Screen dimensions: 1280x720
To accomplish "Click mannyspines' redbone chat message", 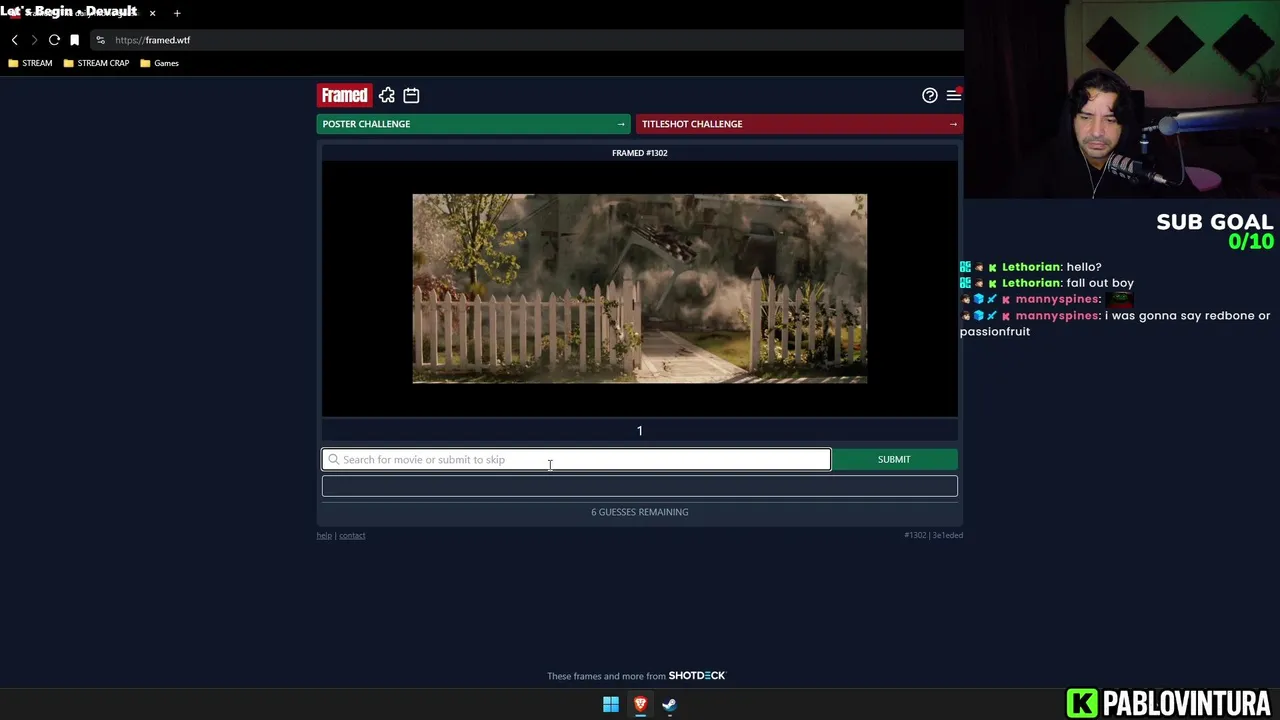I will [1115, 323].
